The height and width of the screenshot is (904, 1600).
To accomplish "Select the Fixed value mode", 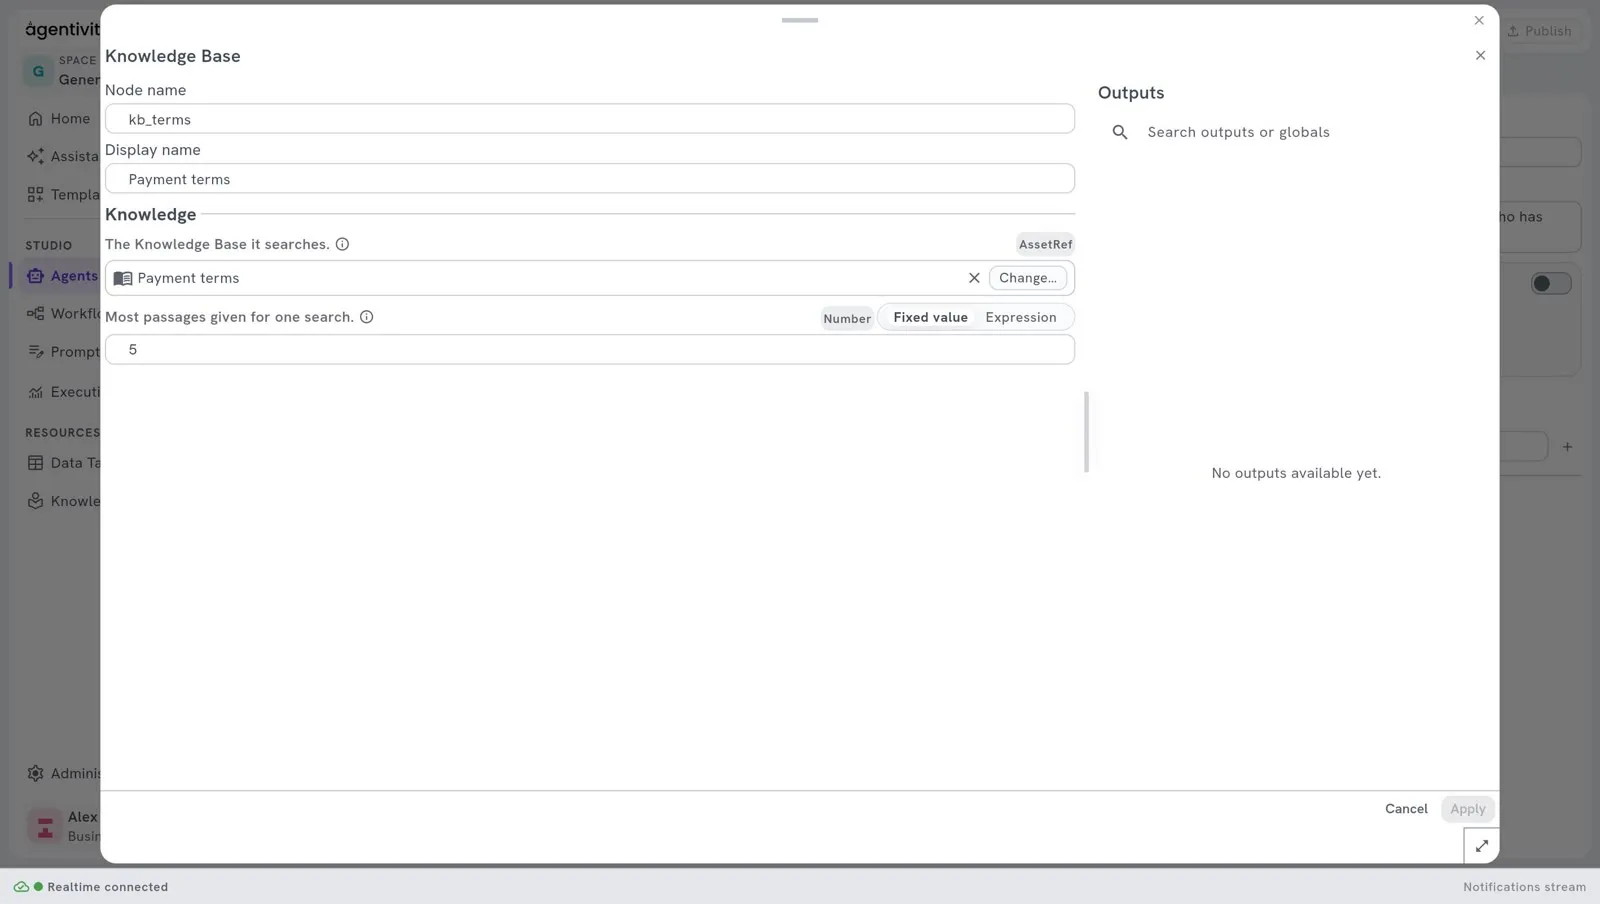I will tap(930, 317).
